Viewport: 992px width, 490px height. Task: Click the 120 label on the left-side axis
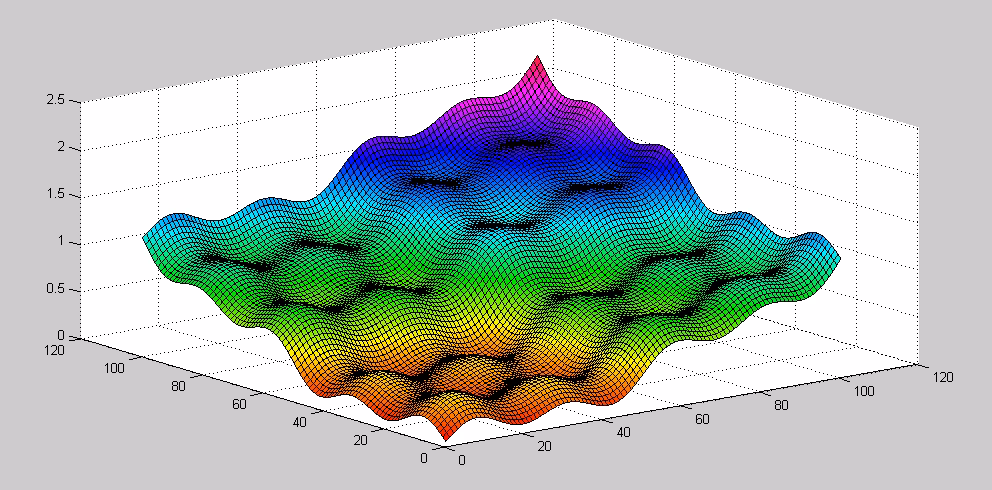coord(52,350)
